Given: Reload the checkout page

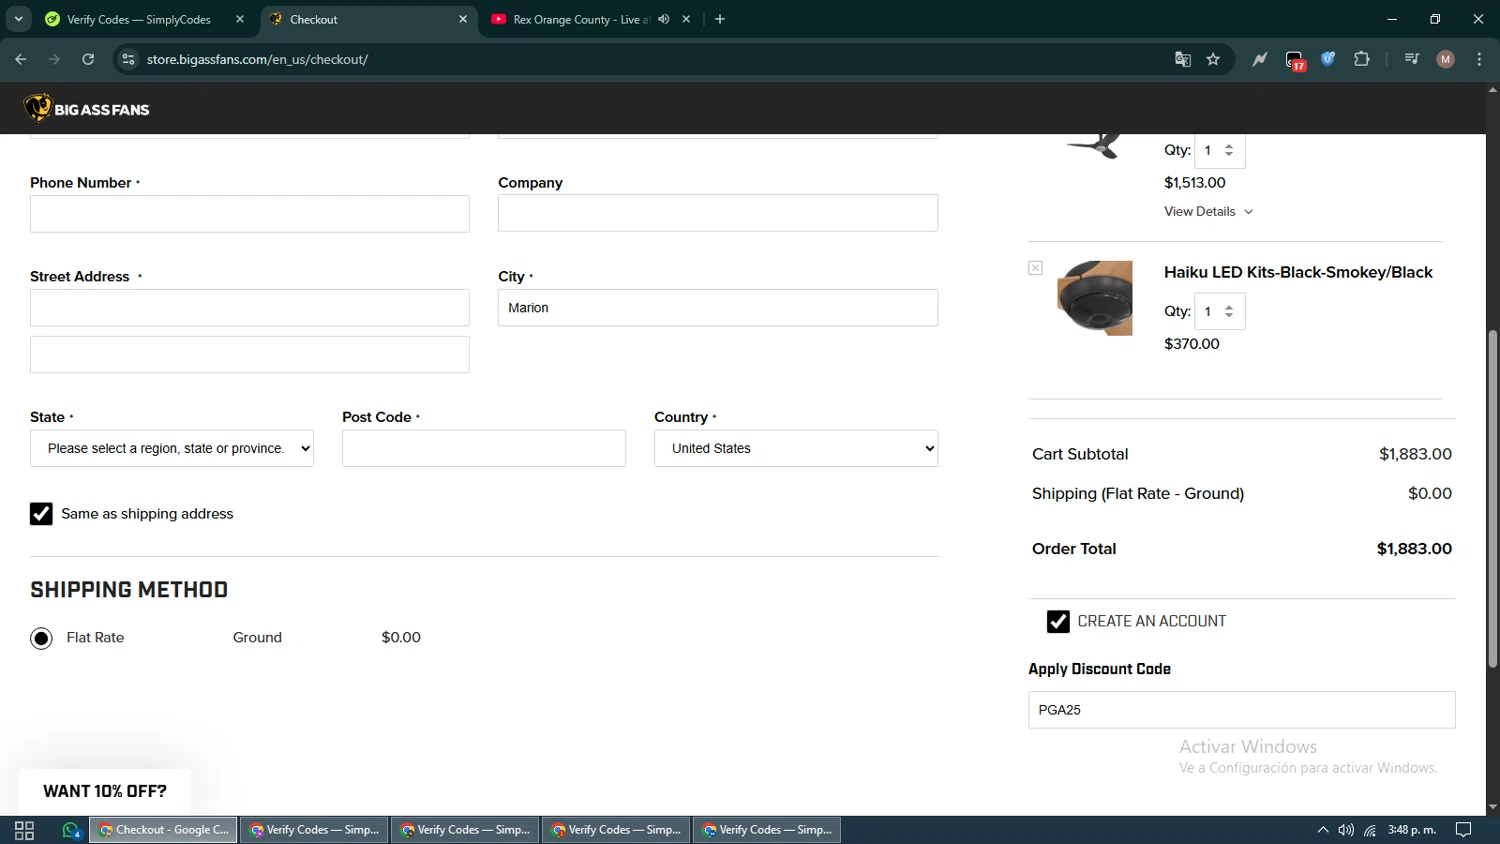Looking at the screenshot, I should point(88,59).
